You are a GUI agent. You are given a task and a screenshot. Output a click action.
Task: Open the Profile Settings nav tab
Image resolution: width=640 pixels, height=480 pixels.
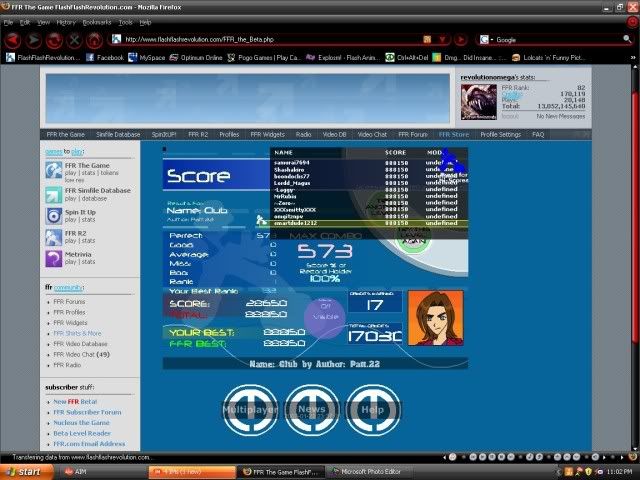tap(500, 134)
